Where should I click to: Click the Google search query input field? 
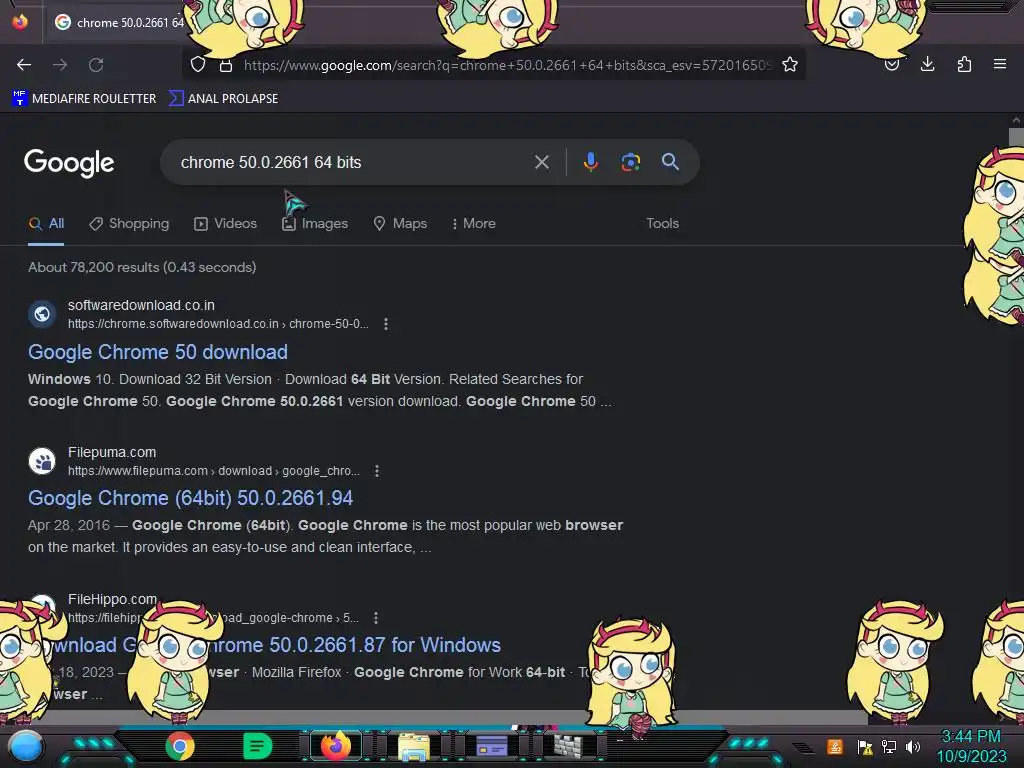[353, 162]
